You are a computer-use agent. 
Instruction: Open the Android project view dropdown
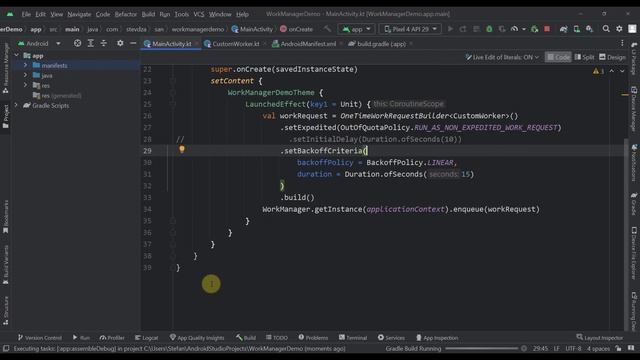click(39, 43)
